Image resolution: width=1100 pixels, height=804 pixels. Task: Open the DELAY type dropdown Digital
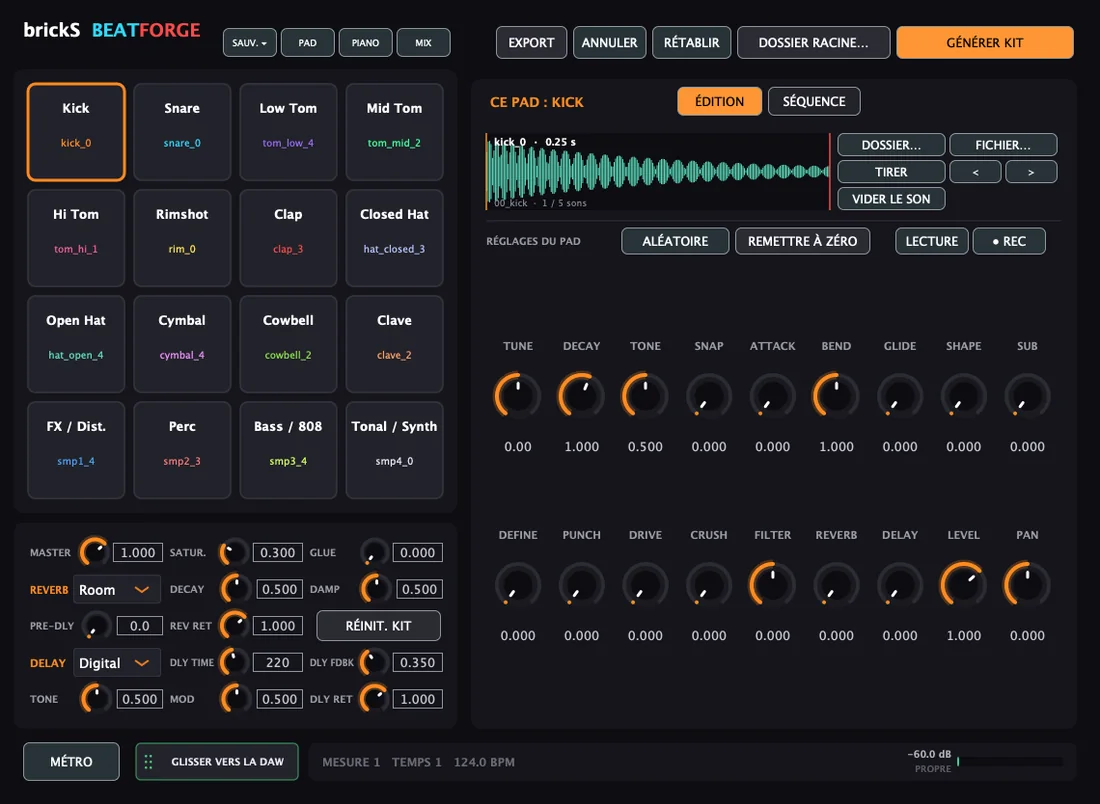[116, 663]
